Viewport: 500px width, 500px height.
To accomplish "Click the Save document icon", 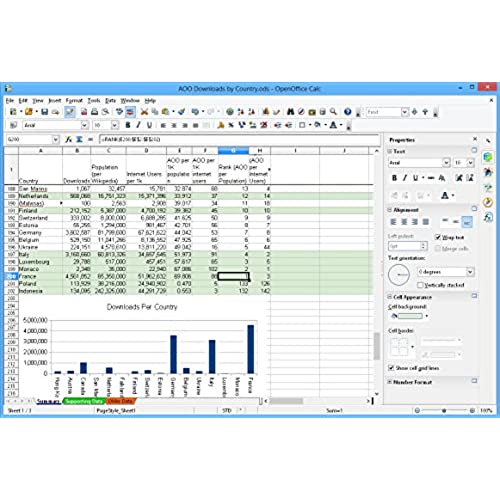I will click(x=45, y=112).
